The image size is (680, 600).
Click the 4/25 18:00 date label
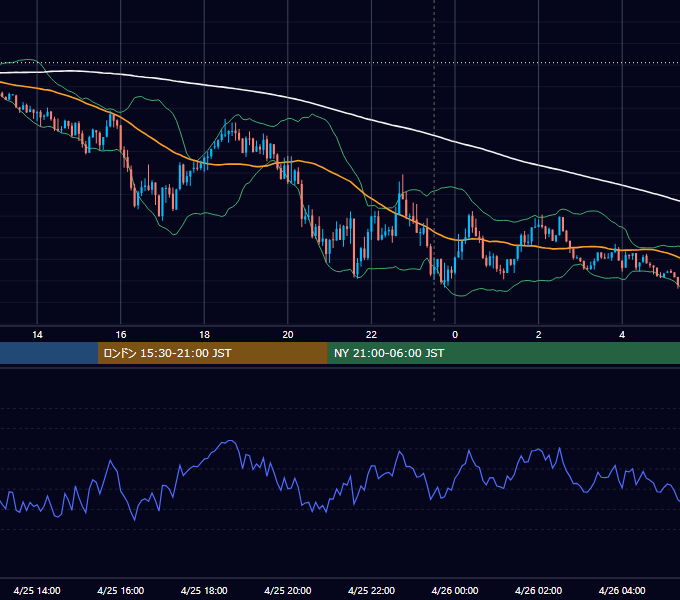click(x=204, y=590)
